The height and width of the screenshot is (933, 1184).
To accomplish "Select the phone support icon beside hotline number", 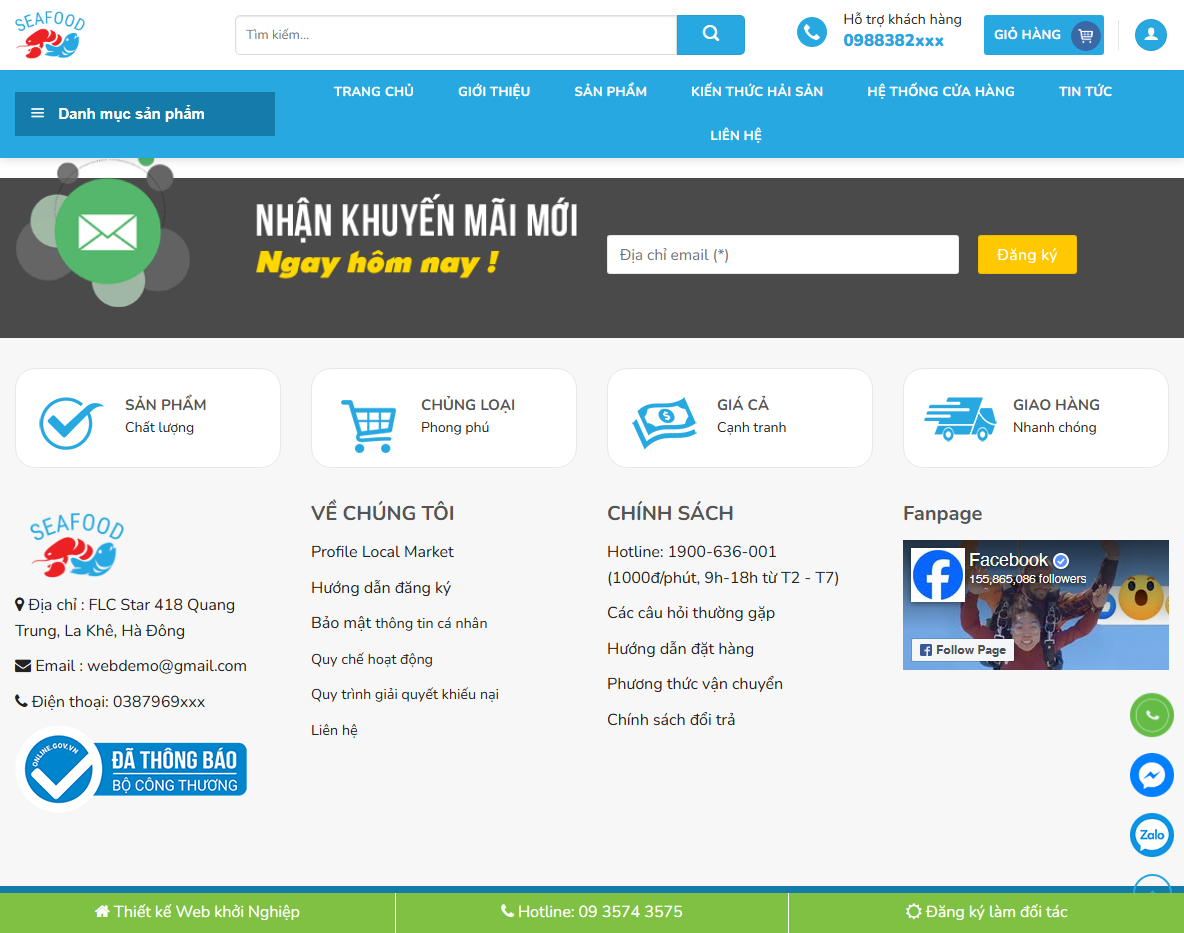I will 811,31.
